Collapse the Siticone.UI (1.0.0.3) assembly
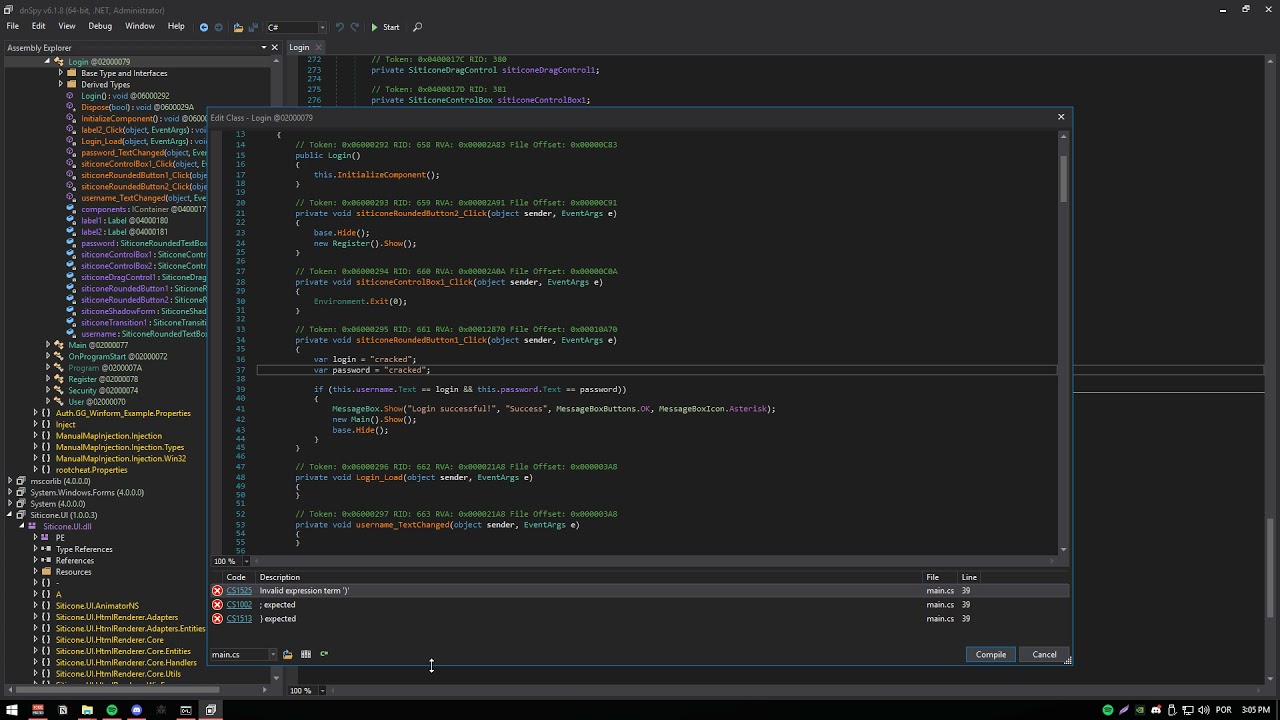This screenshot has width=1280, height=720. tap(9, 515)
